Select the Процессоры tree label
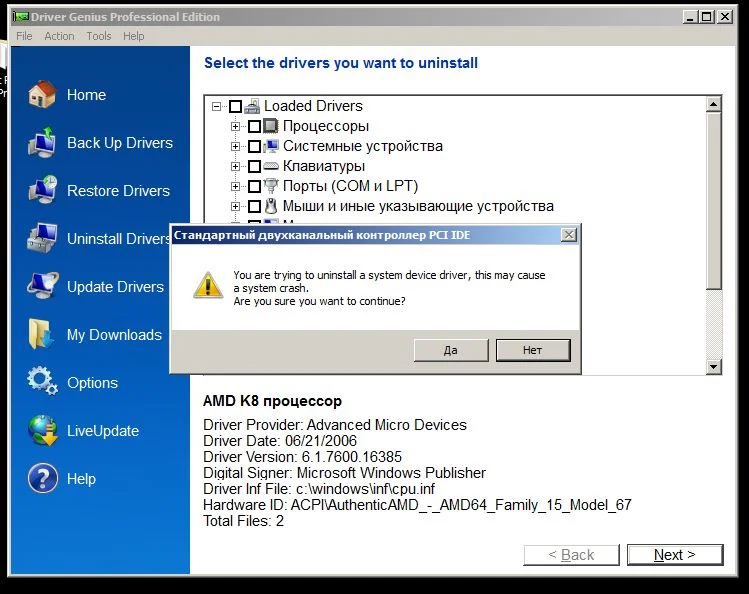 pyautogui.click(x=326, y=126)
